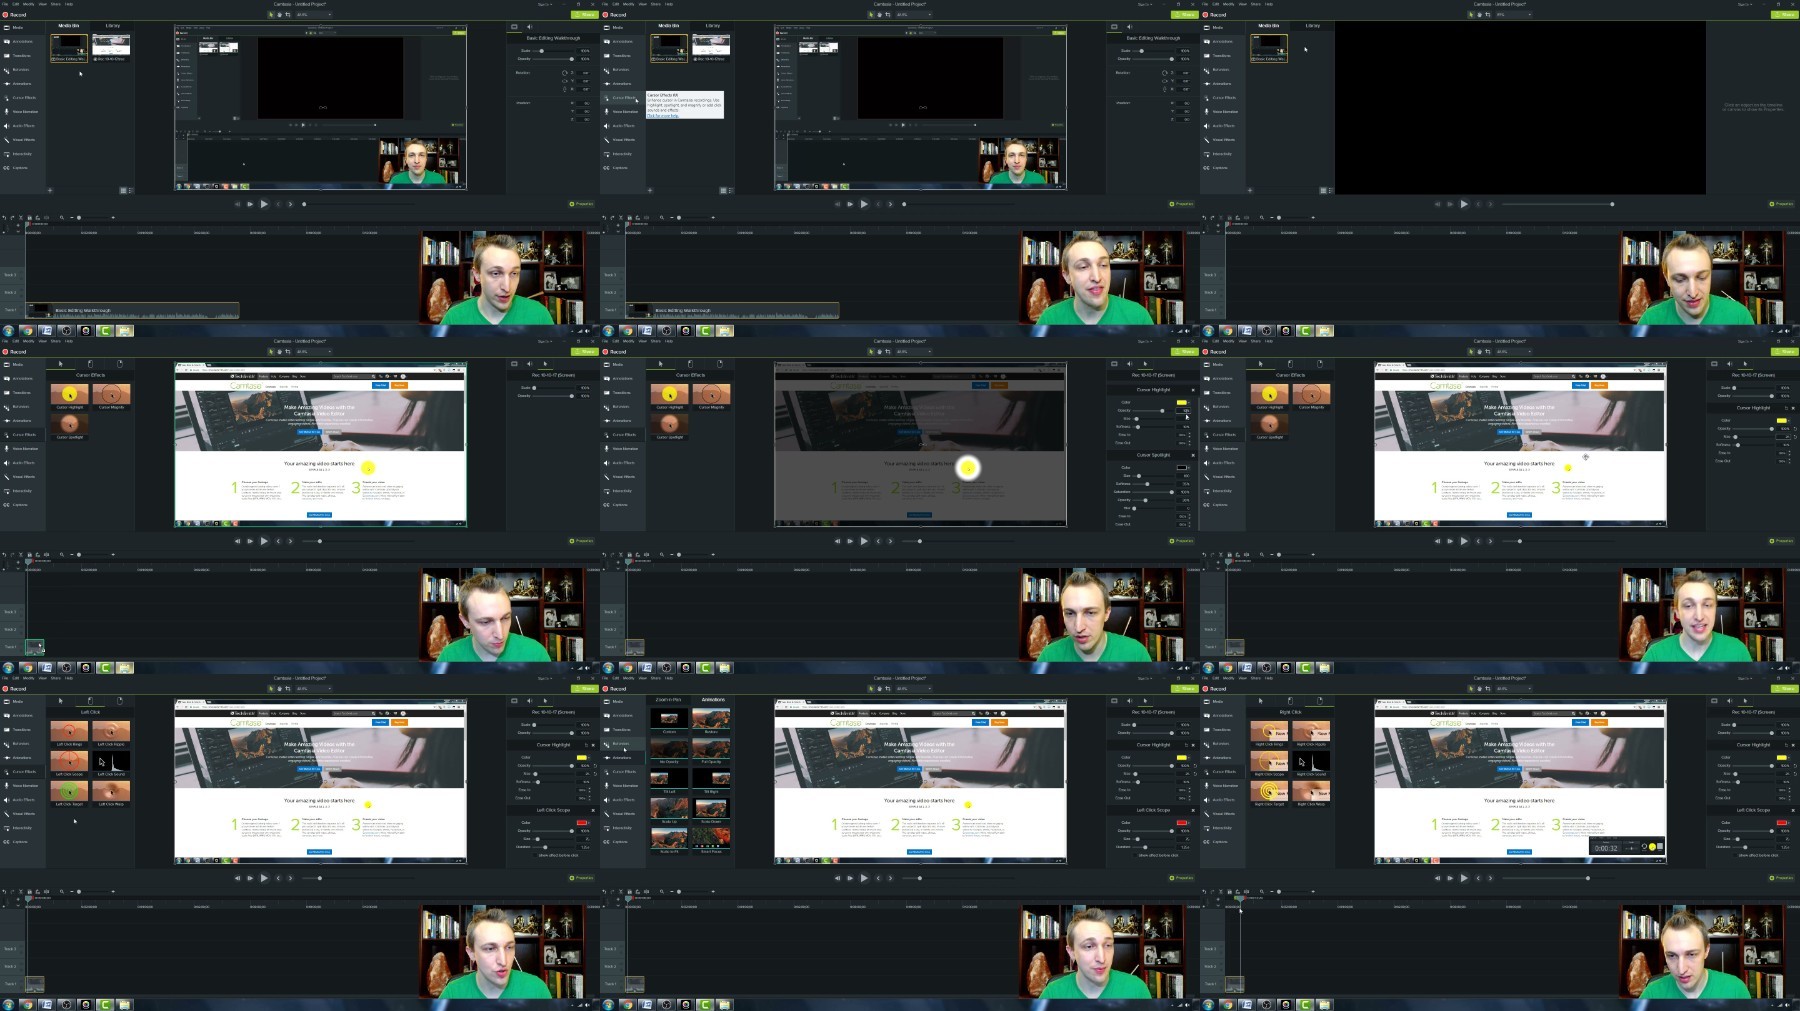
Task: Click Properties button in the Zoom-n-Pan Animations frame
Action: pos(1181,878)
